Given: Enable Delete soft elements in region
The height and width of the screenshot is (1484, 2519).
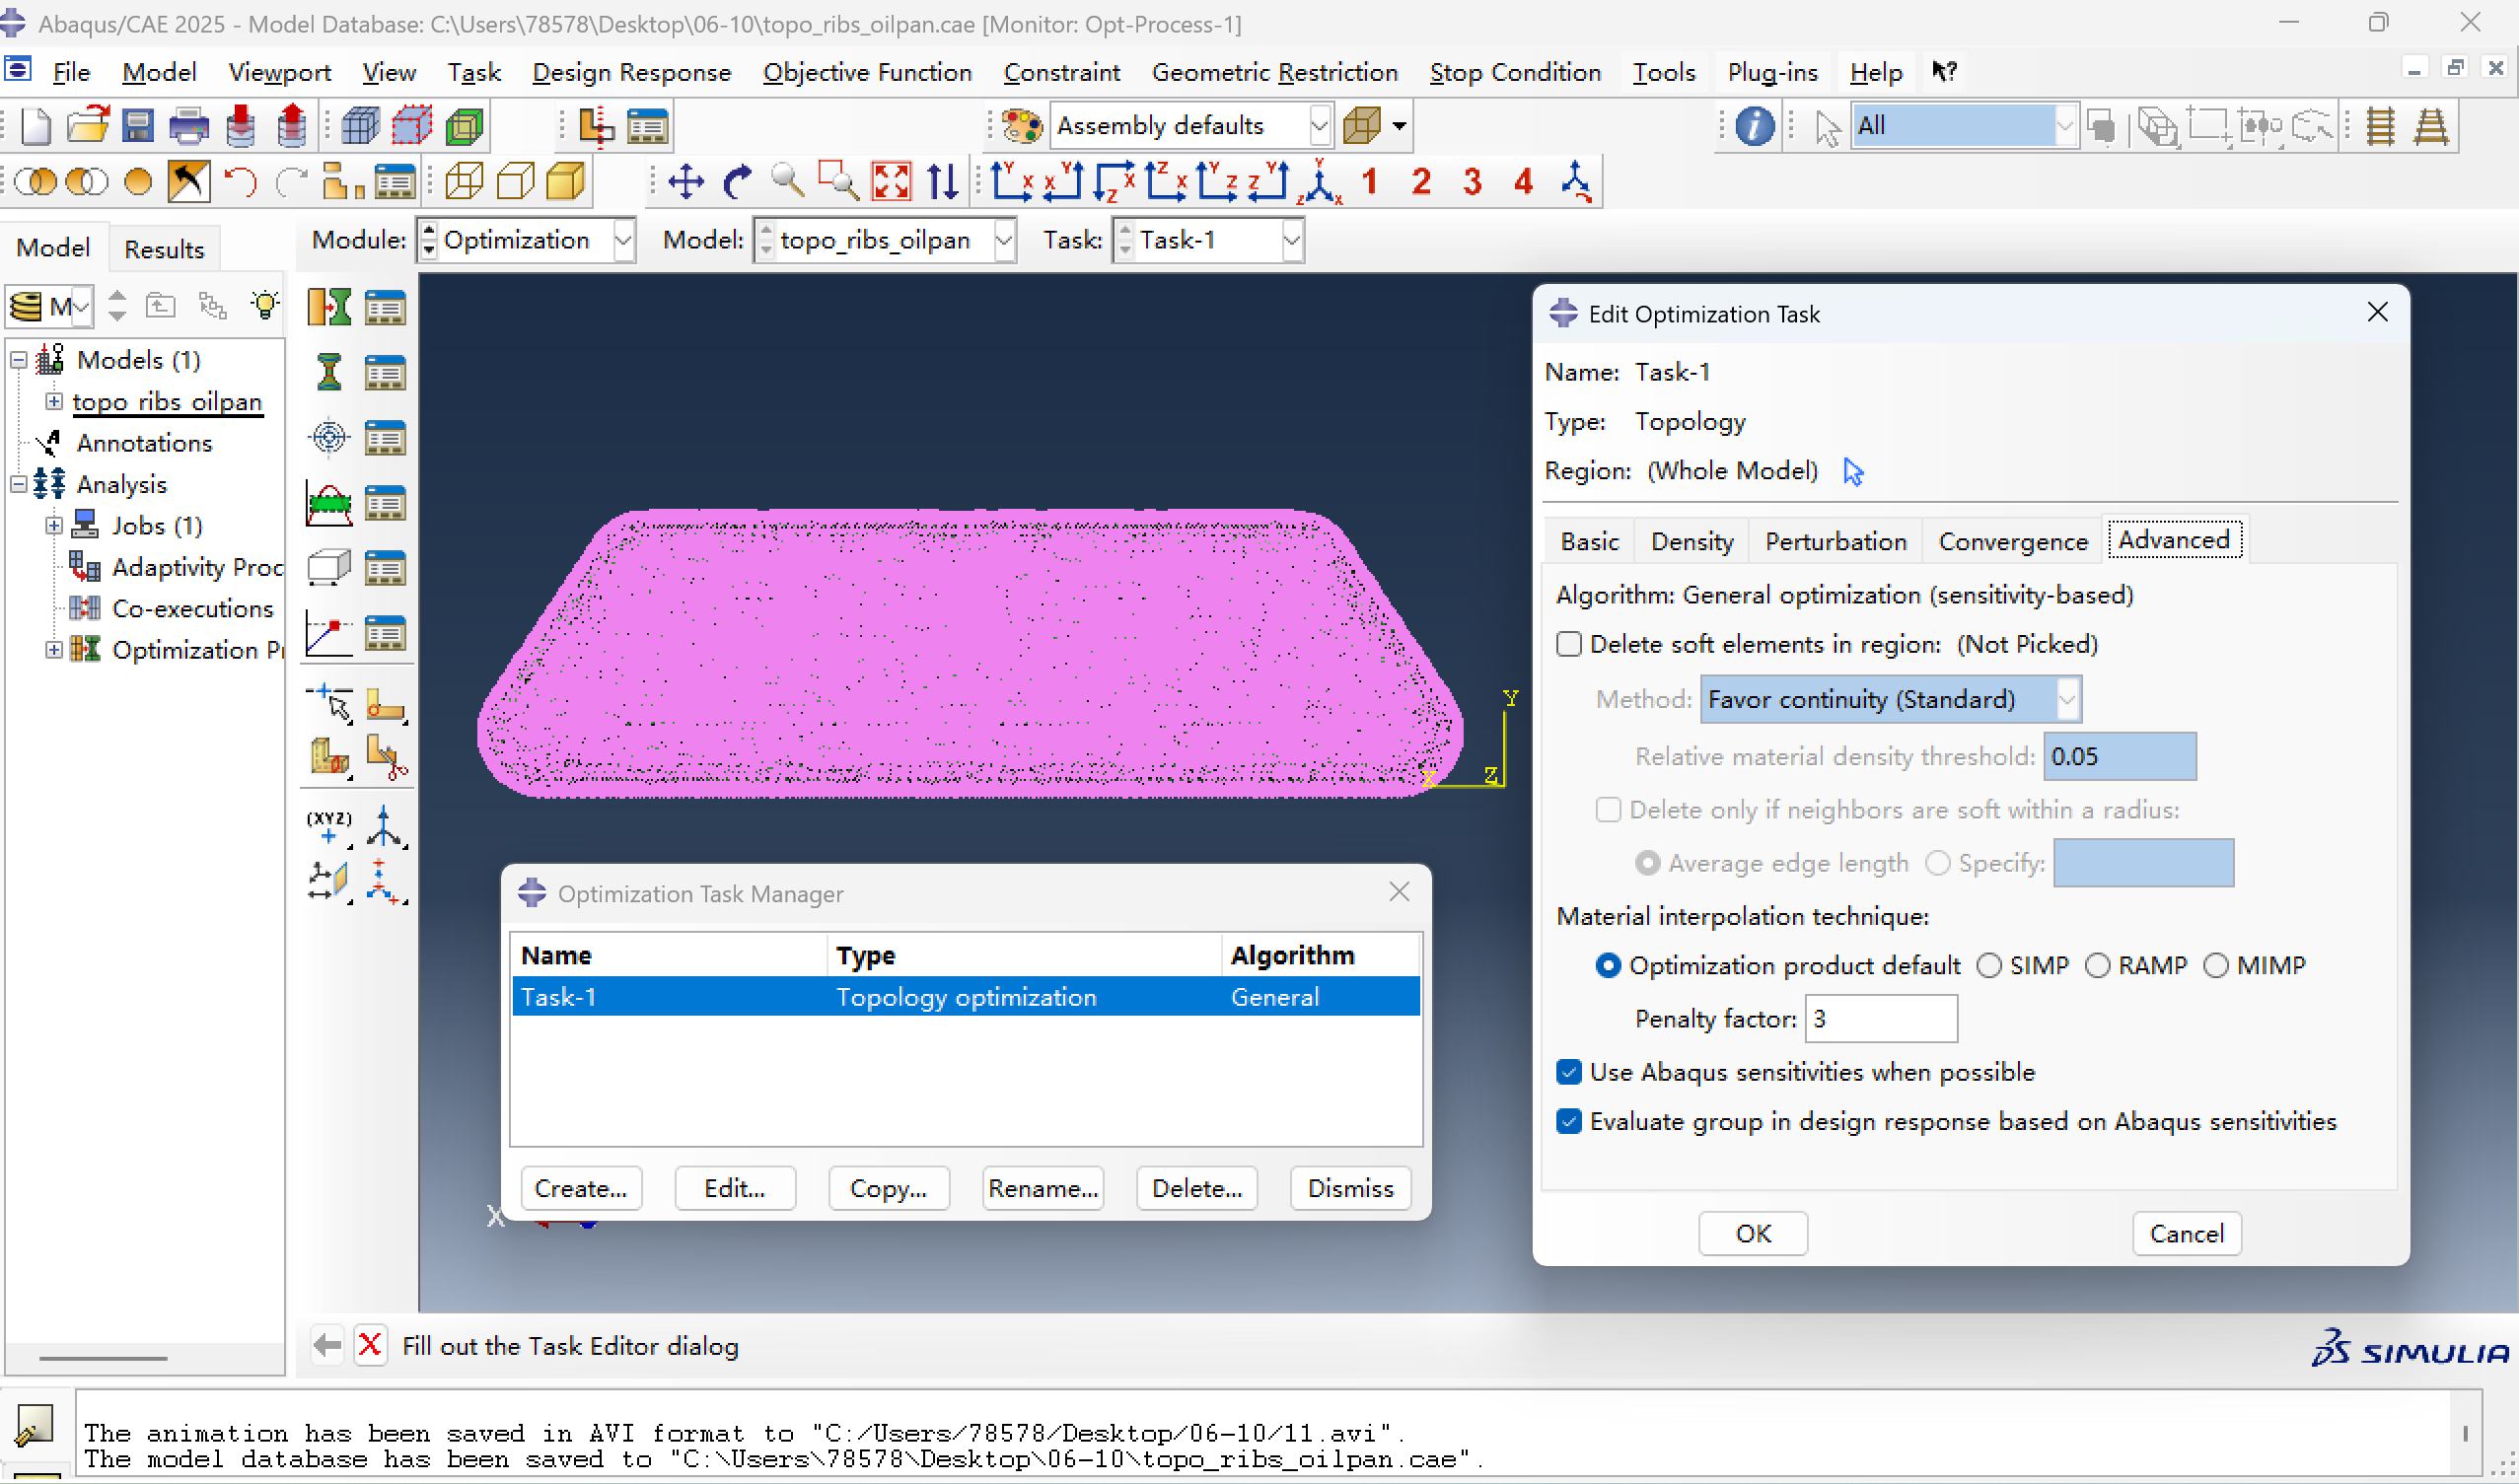Looking at the screenshot, I should [1569, 645].
